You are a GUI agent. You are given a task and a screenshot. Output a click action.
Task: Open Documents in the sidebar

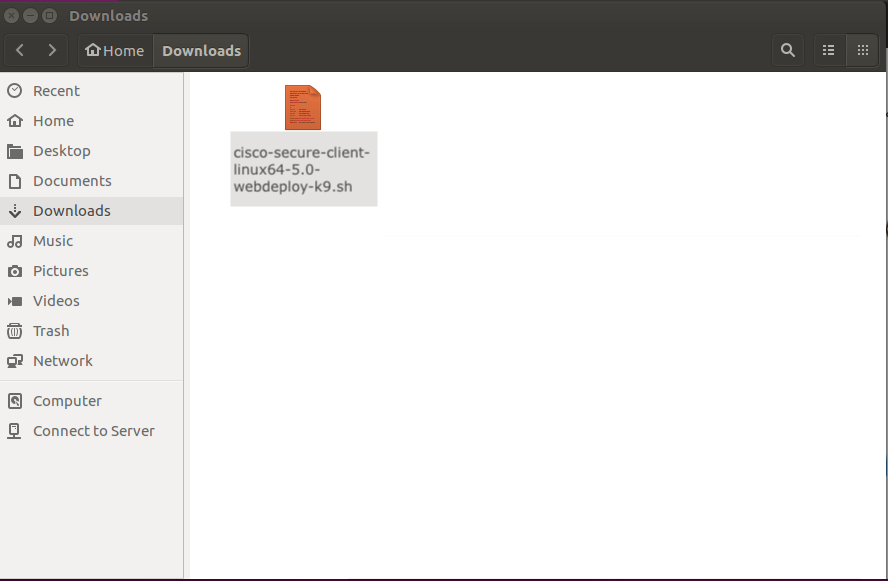pos(91,181)
